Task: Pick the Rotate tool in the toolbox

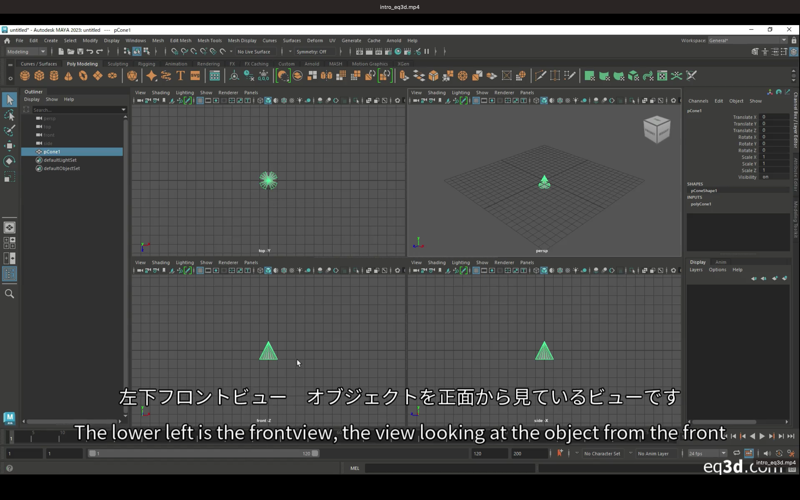Action: point(9,161)
